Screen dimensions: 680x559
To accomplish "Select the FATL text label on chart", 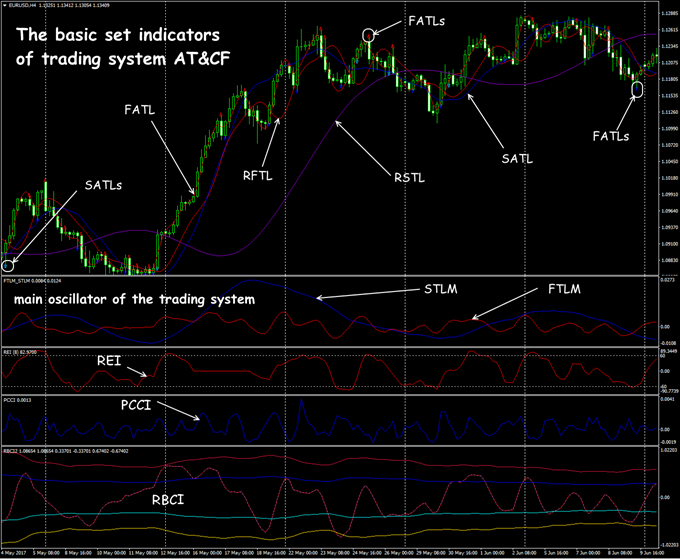I will click(x=140, y=107).
